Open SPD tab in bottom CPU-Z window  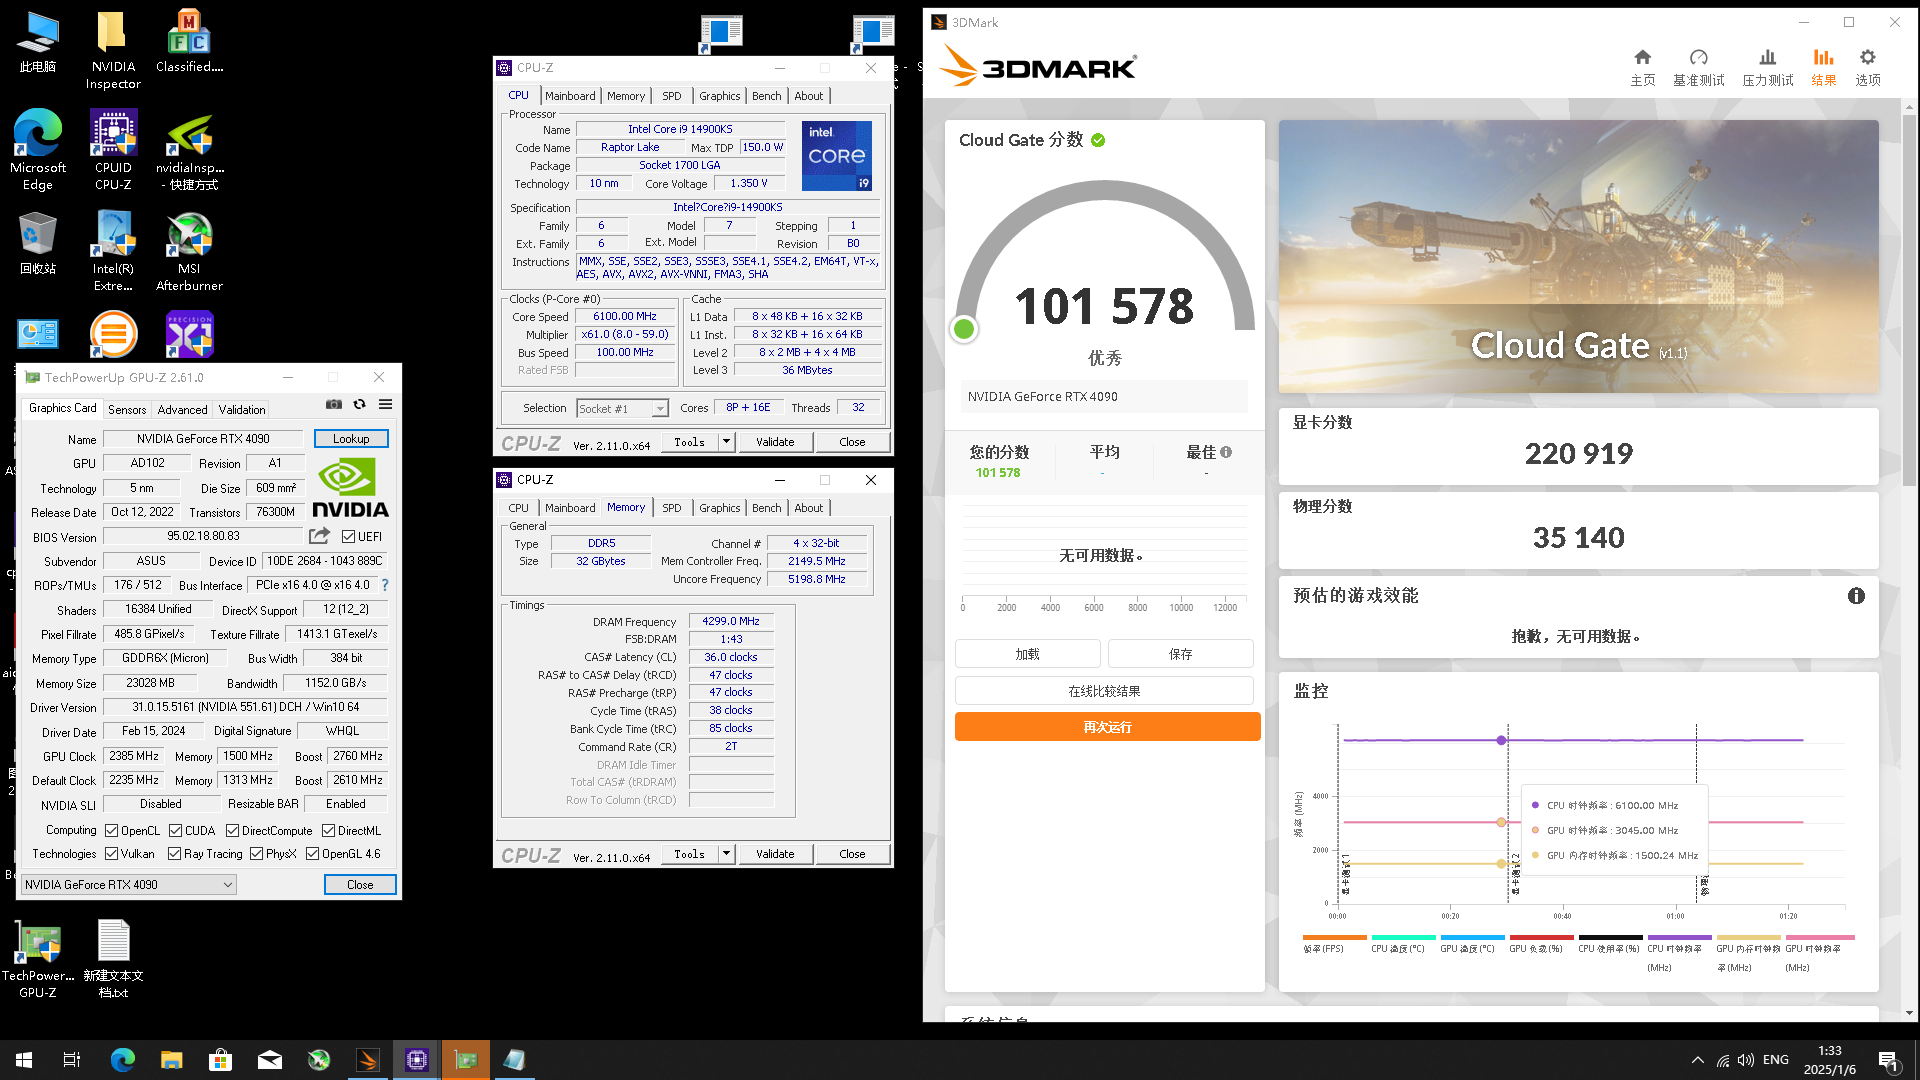coord(672,508)
